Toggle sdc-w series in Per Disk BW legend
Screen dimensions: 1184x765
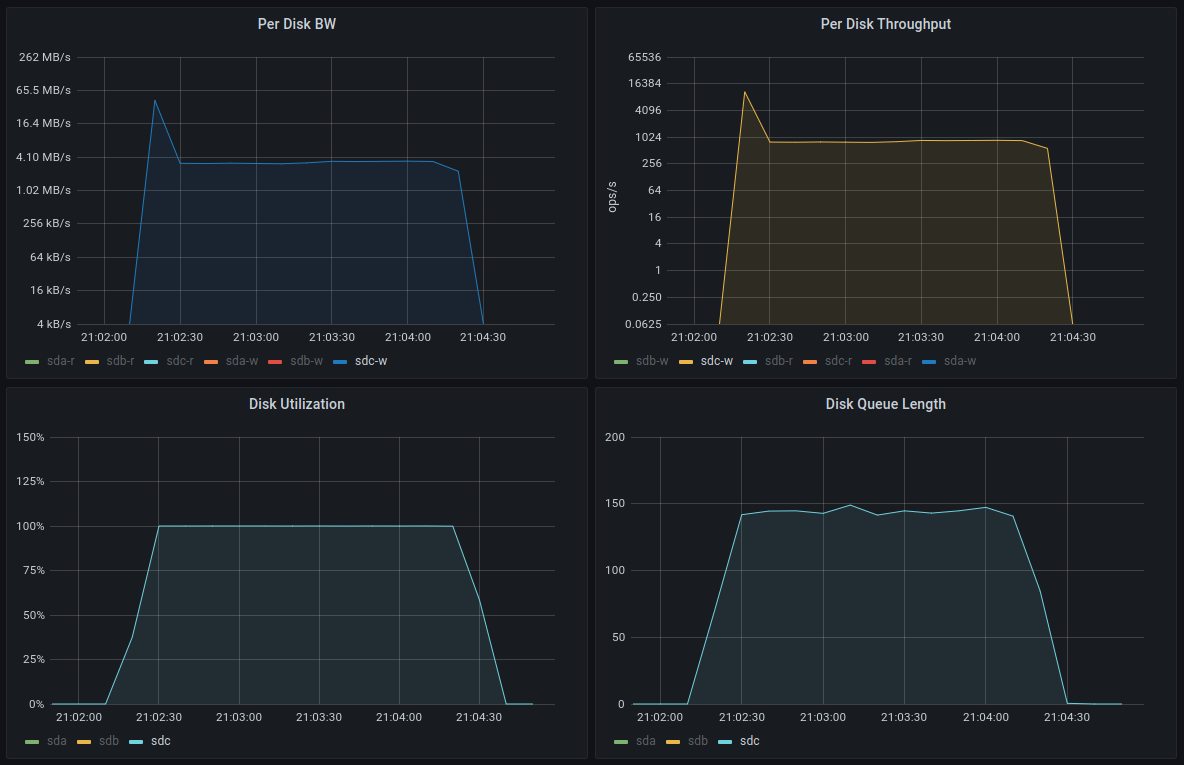[x=370, y=361]
